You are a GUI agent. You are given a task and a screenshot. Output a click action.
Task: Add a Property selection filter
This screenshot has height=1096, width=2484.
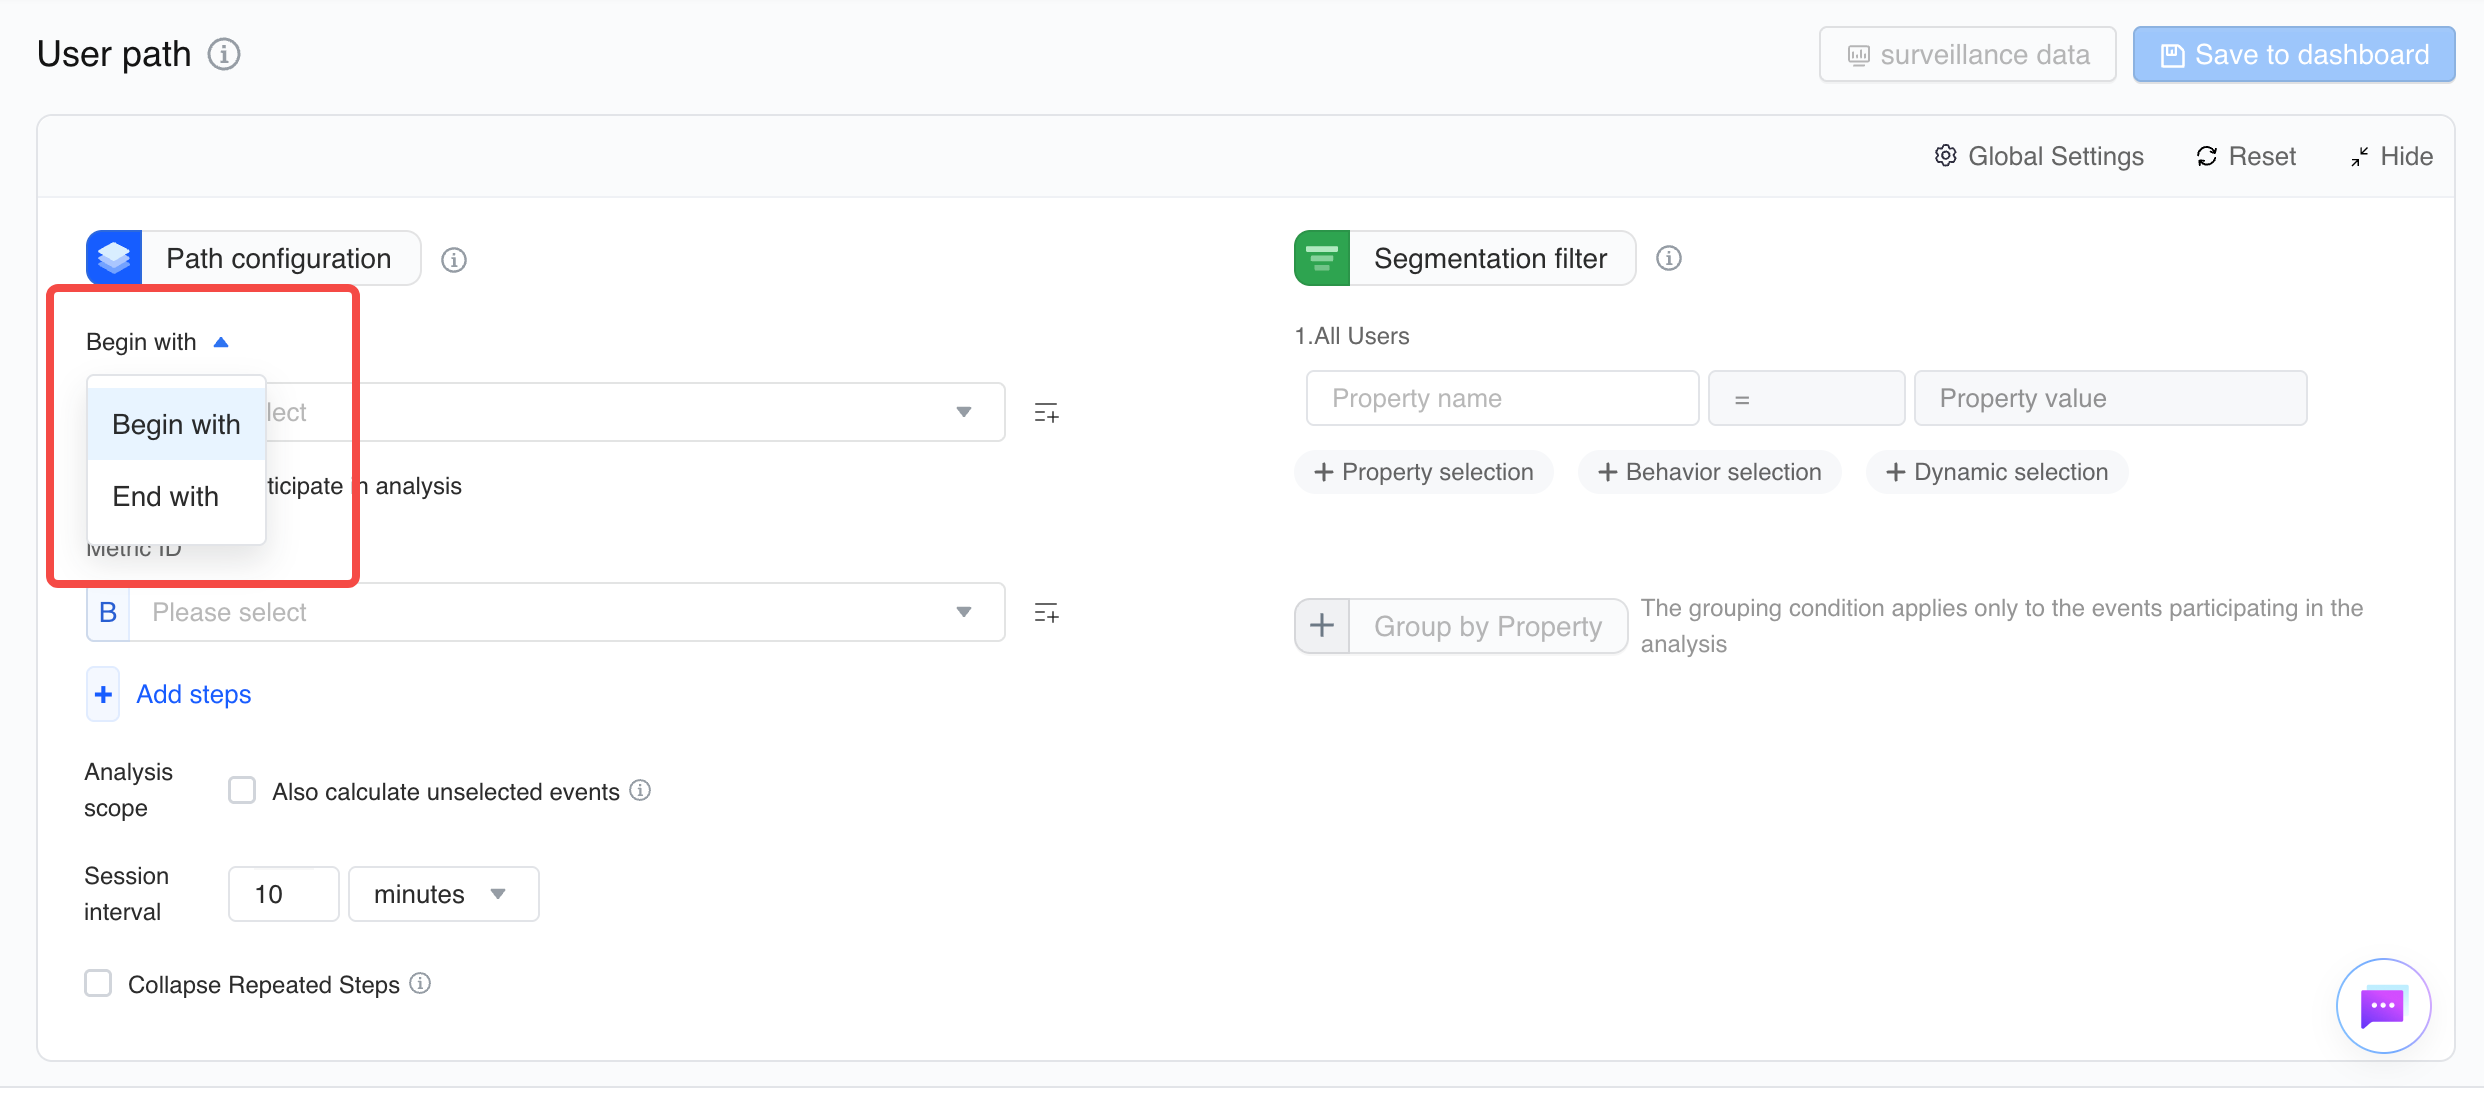coord(1424,472)
